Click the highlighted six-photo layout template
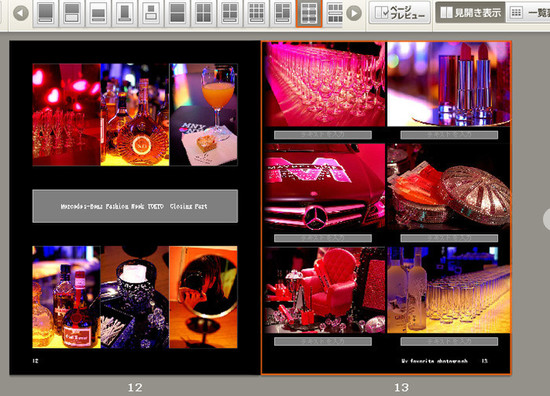This screenshot has height=396, width=550. click(309, 13)
